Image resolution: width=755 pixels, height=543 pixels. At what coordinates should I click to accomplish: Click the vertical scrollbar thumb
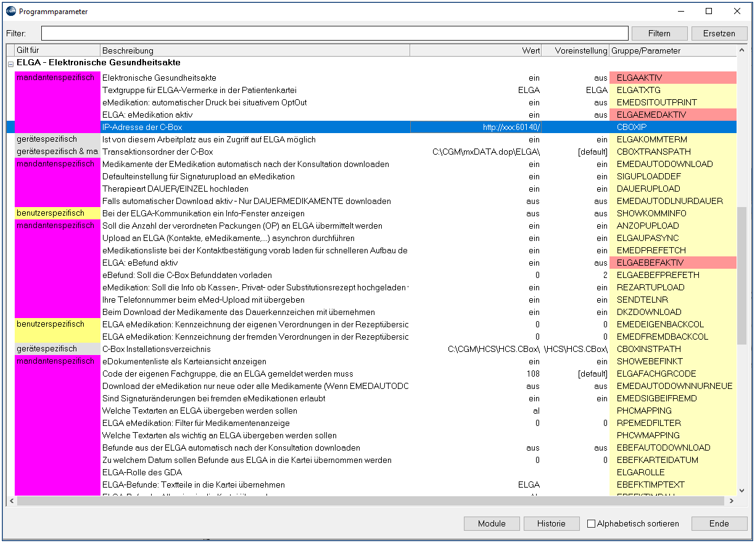point(742,275)
